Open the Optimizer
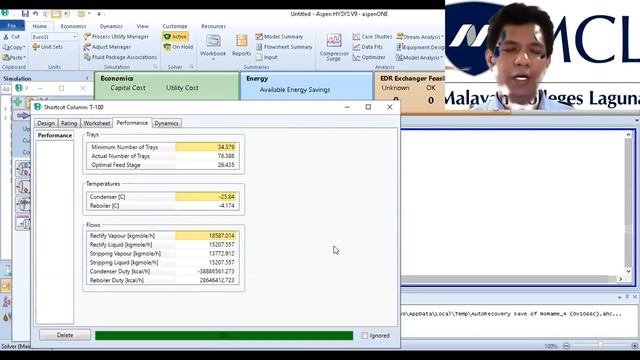Viewport: 640px width, 360px height. pos(369,58)
